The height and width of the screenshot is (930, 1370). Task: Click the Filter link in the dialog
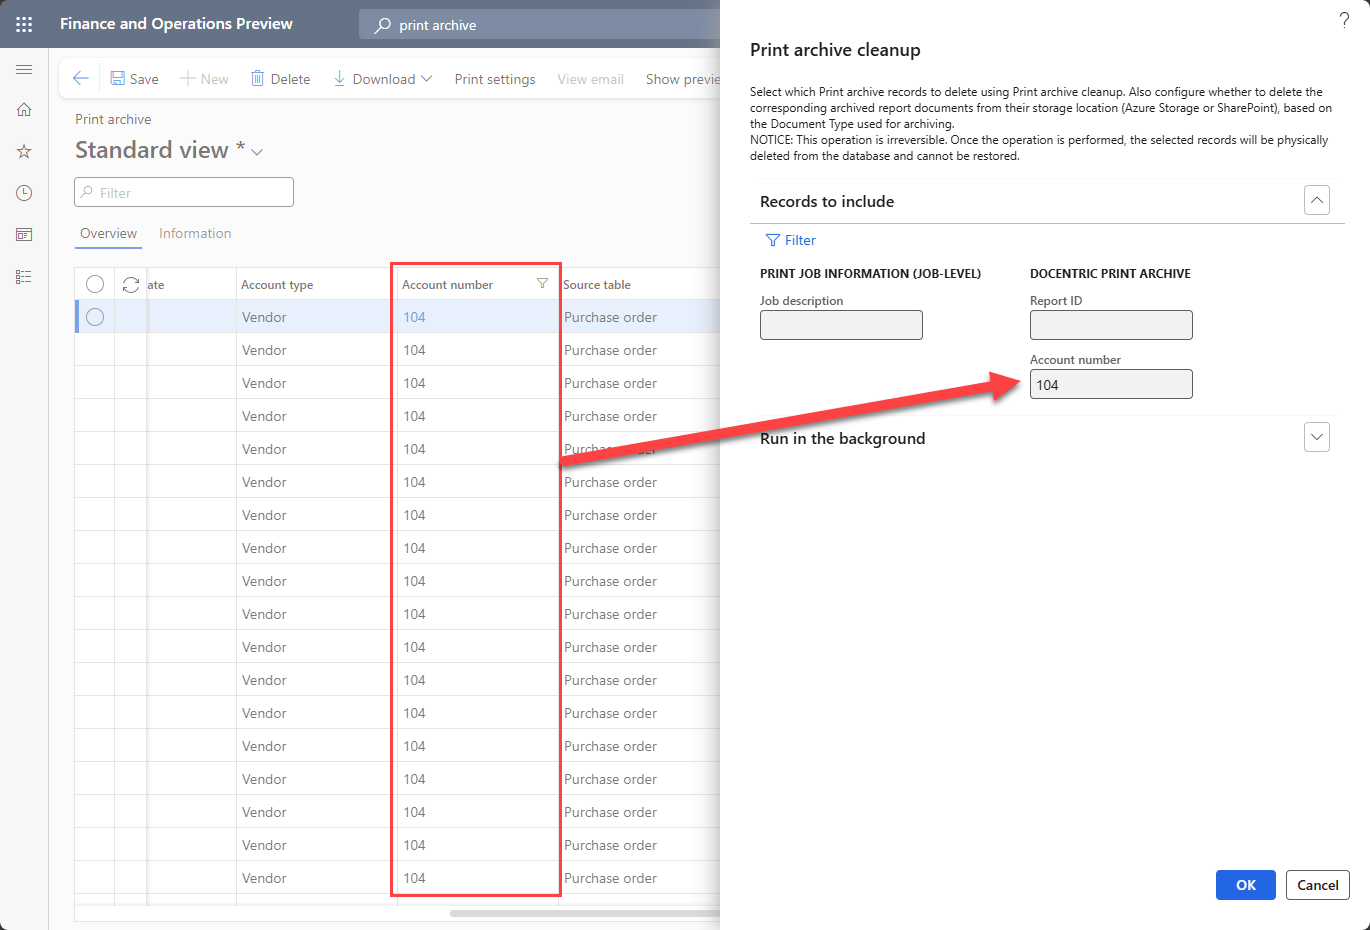tap(790, 240)
